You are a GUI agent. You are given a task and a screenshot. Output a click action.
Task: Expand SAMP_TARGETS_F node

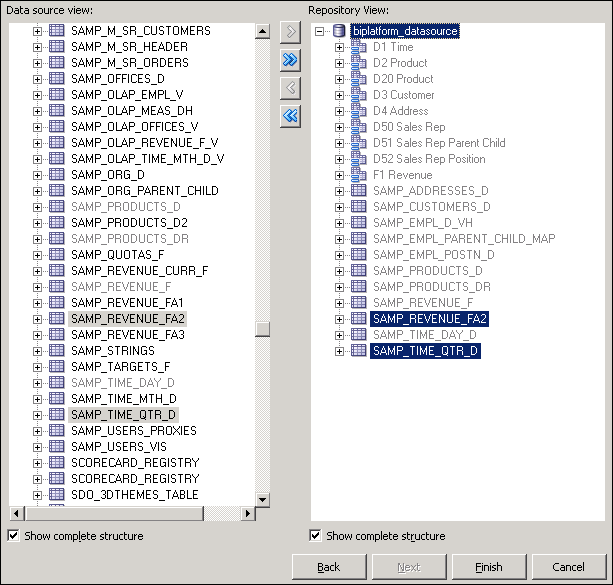(x=38, y=367)
